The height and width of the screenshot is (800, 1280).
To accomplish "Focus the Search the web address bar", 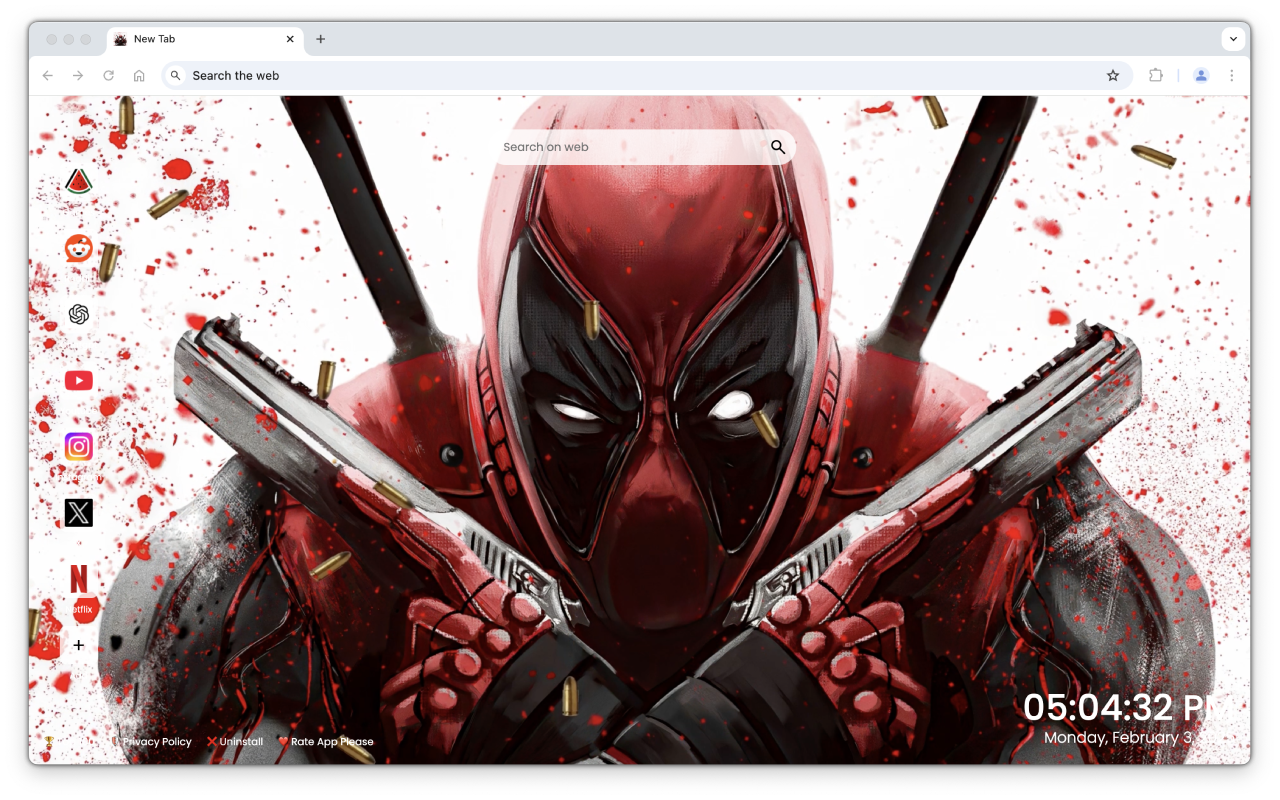I will (x=647, y=76).
